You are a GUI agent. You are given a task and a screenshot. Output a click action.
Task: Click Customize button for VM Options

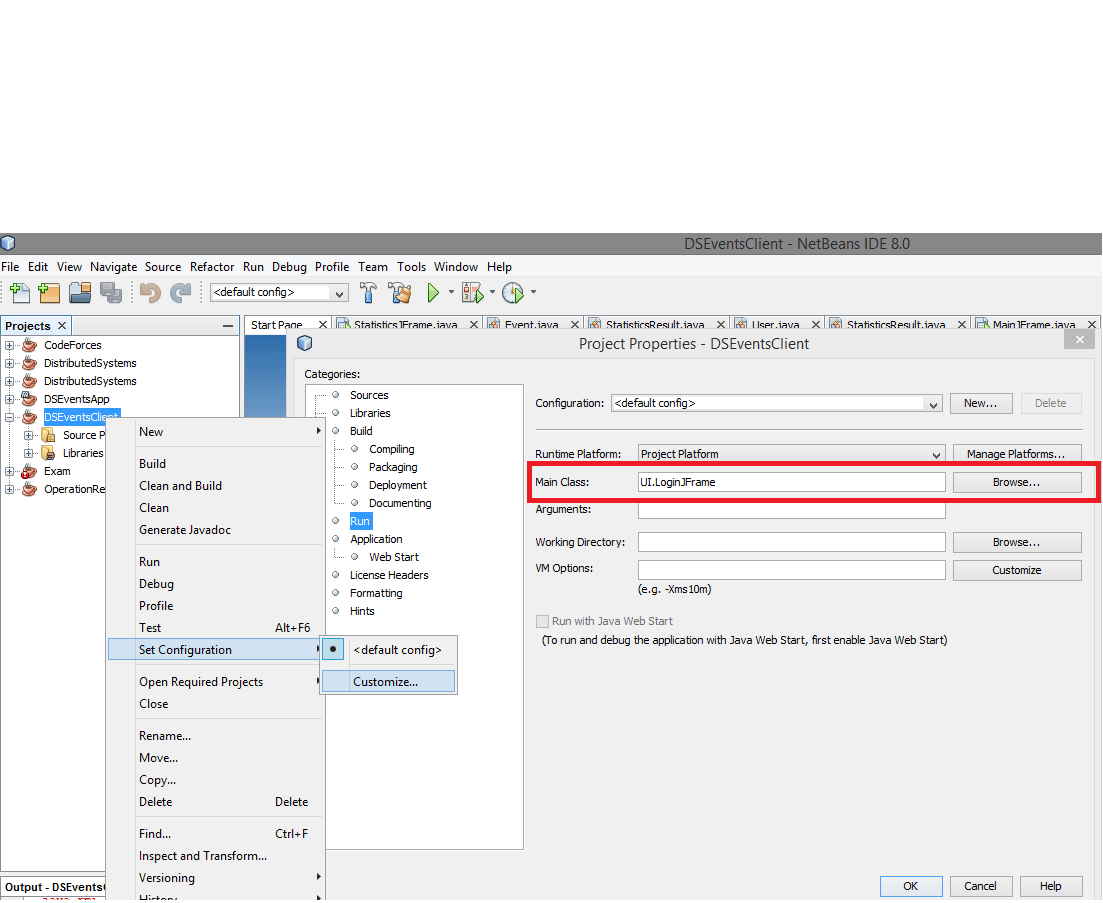tap(1016, 570)
